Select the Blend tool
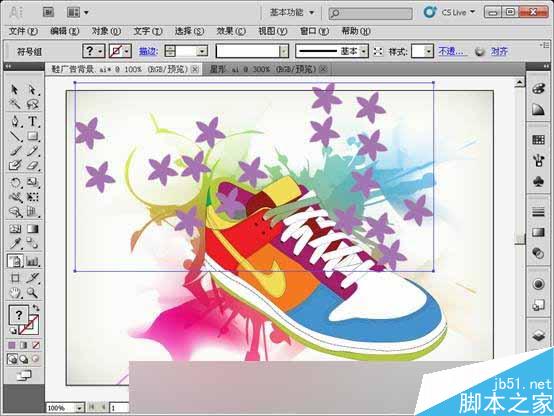This screenshot has width=554, height=416. (32, 244)
